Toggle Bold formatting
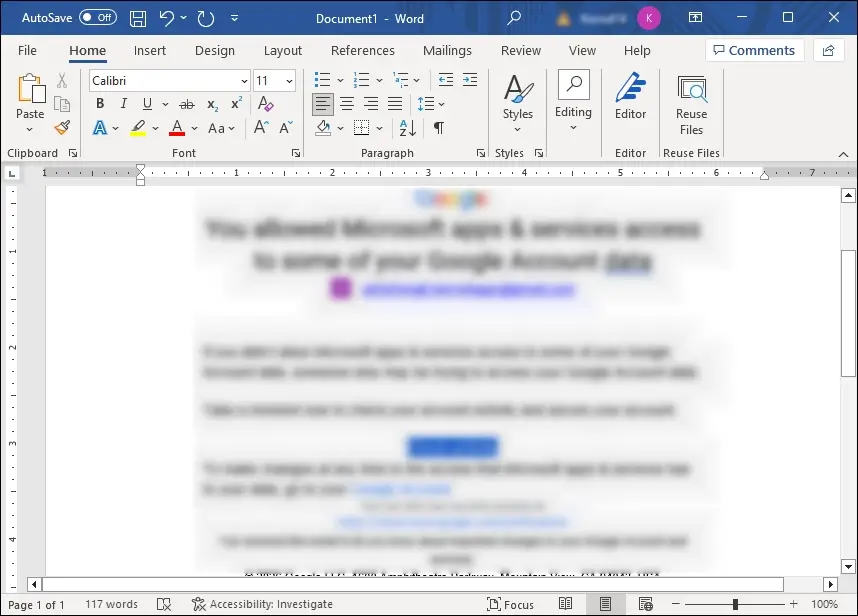Screen dimensions: 858x616 pos(100,103)
